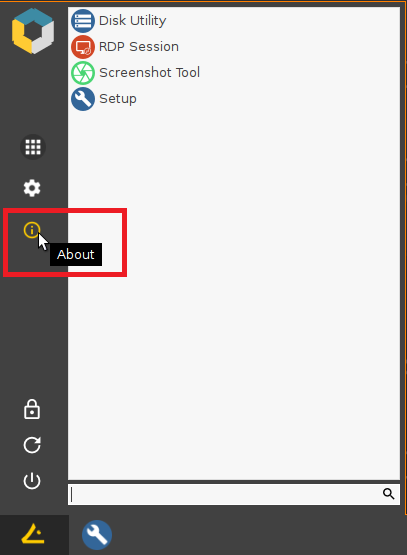Launch Setup from taskbar wrench icon
This screenshot has height=555, width=407.
97,535
